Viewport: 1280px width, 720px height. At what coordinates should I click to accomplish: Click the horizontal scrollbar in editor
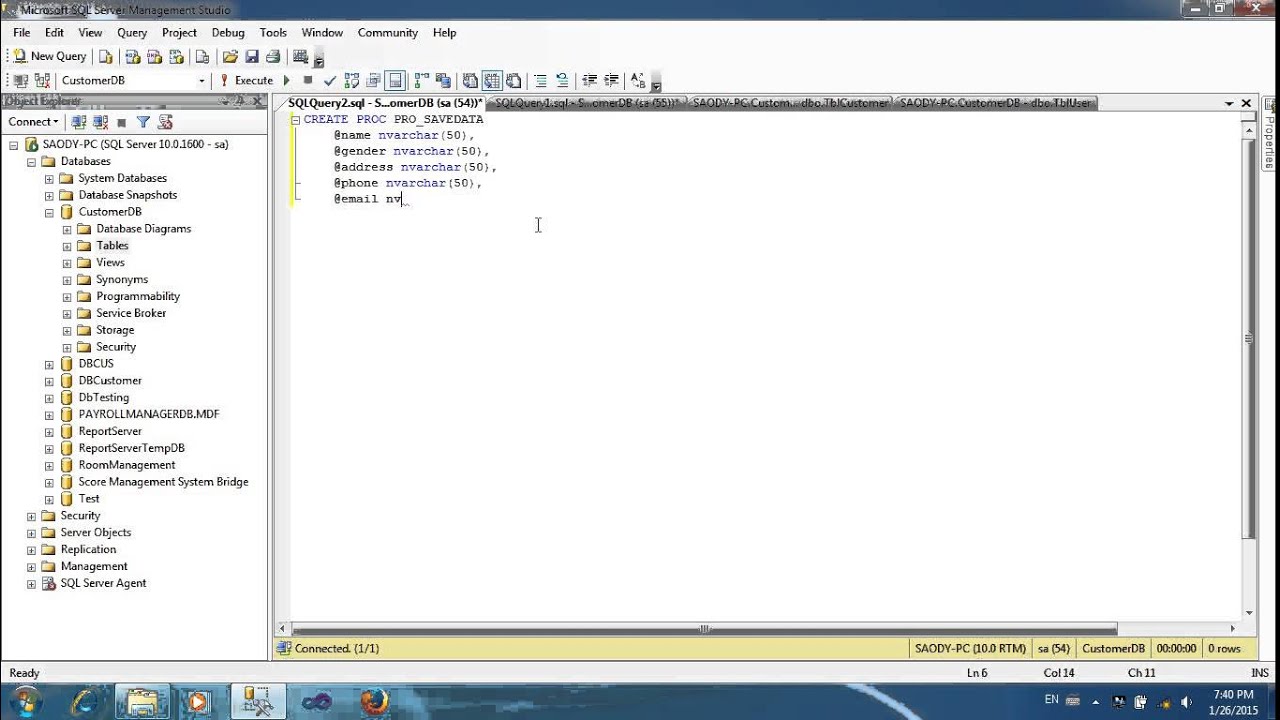coord(704,629)
